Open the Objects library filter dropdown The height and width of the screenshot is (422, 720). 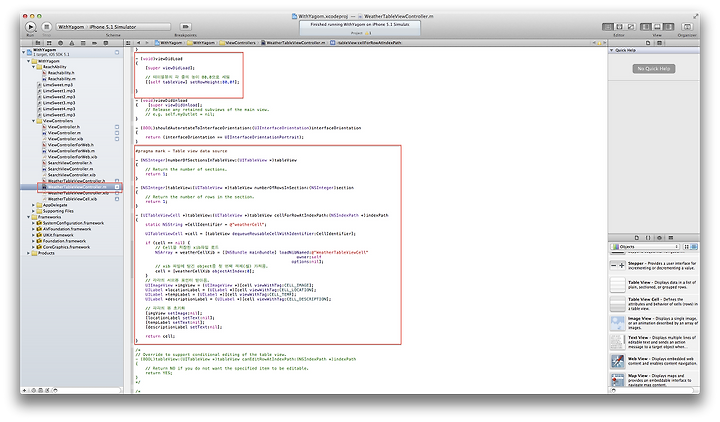tap(645, 247)
